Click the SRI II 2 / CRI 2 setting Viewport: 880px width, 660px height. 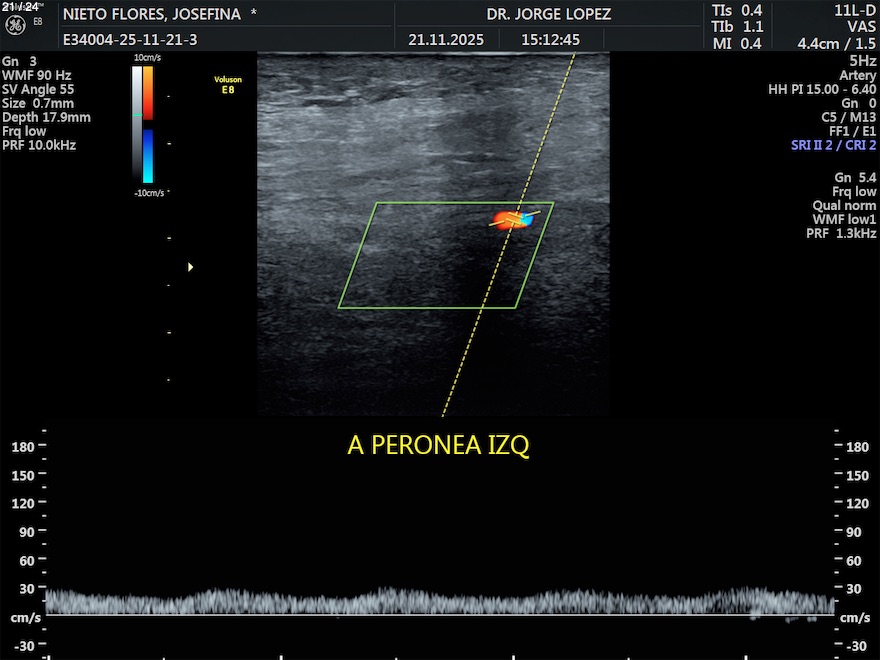(832, 145)
